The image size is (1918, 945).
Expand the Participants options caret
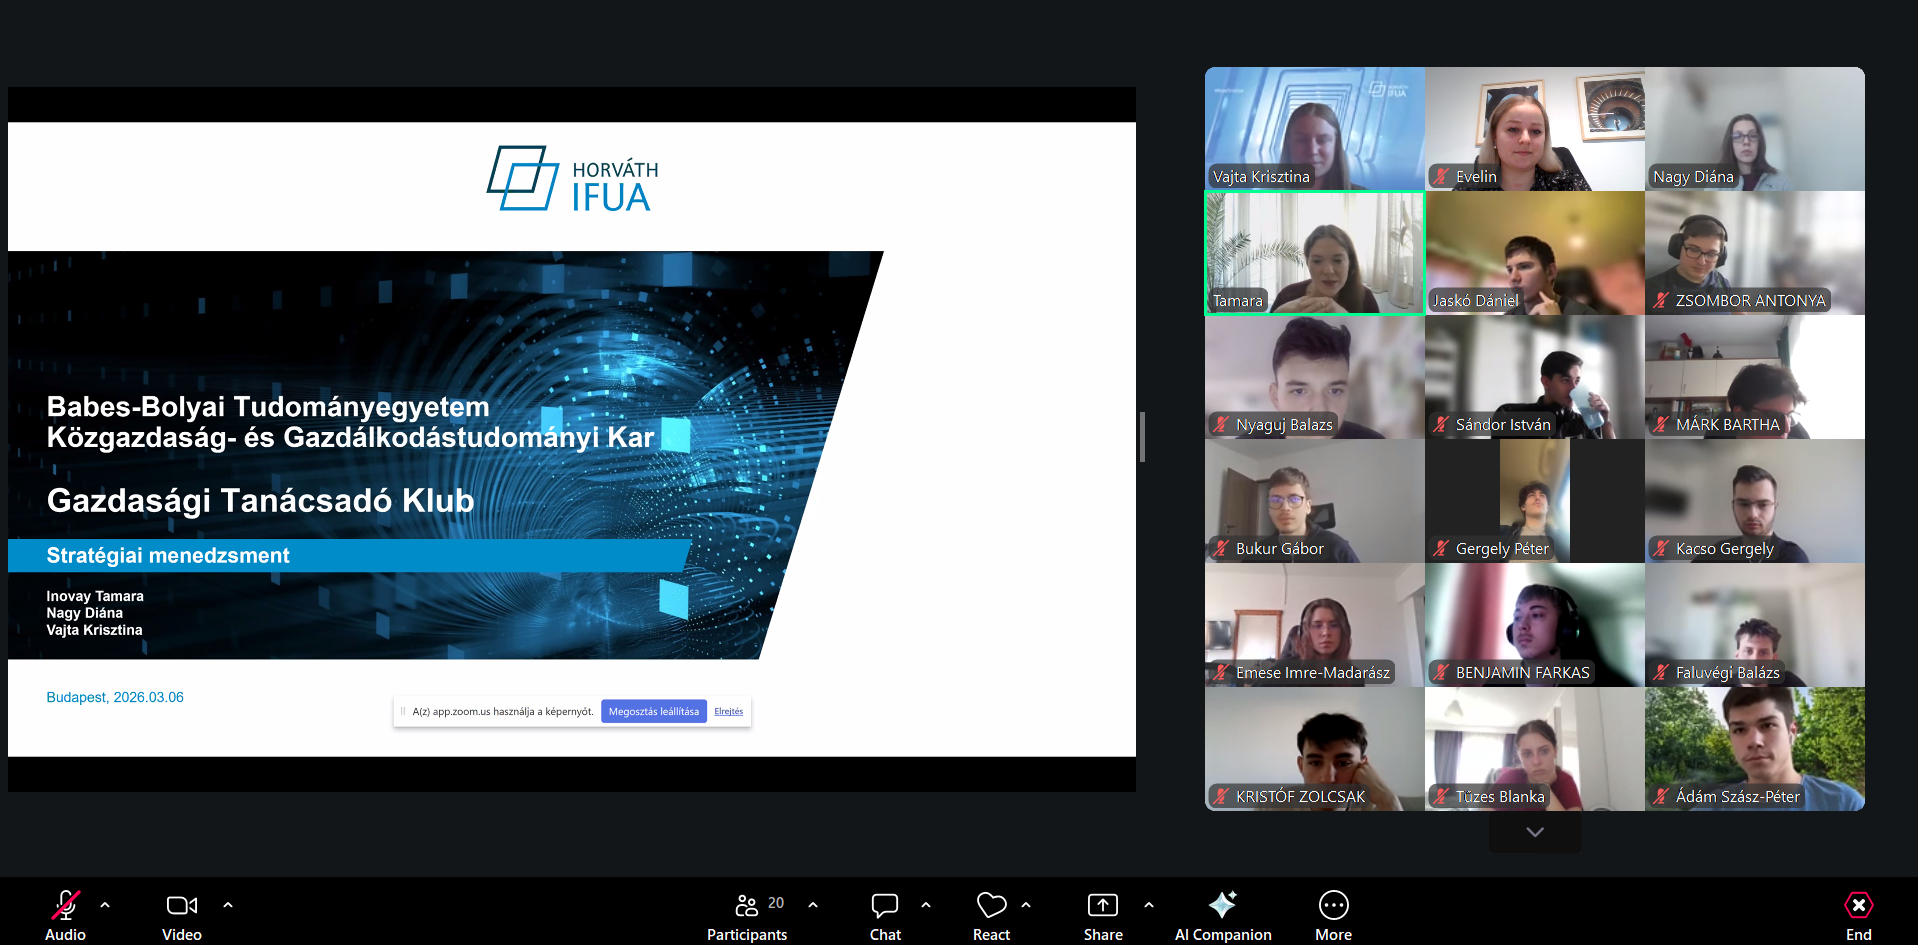coord(813,905)
